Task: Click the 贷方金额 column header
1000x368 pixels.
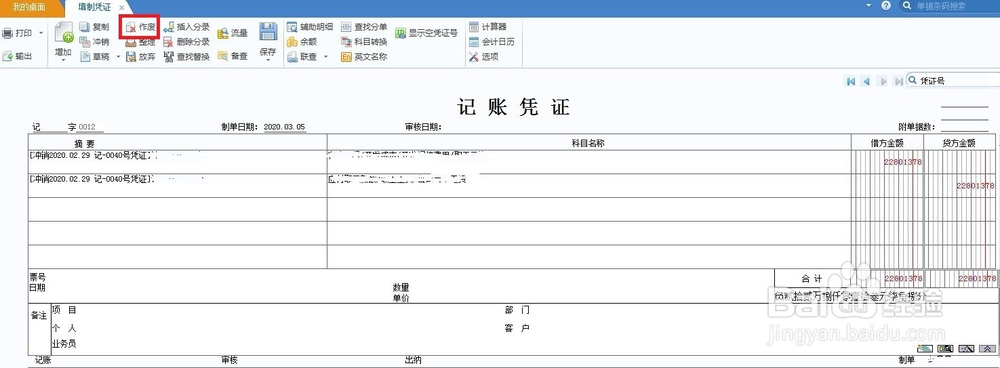Action: (x=960, y=144)
